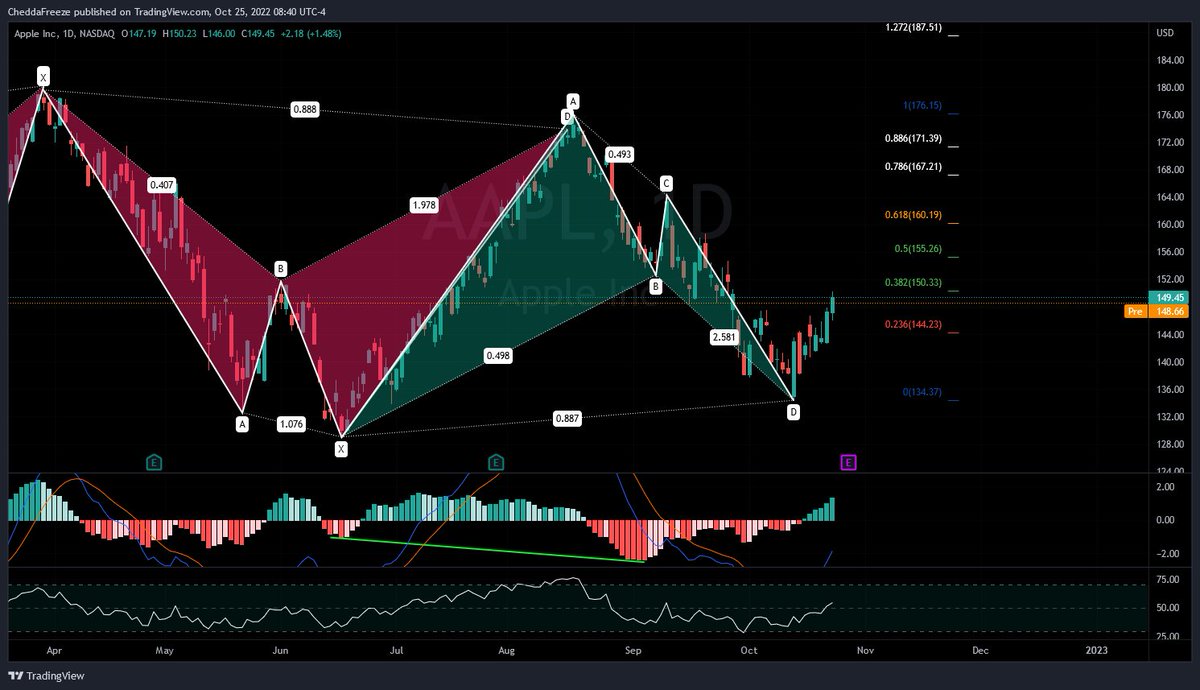Select the B point label at the September low

click(x=656, y=286)
